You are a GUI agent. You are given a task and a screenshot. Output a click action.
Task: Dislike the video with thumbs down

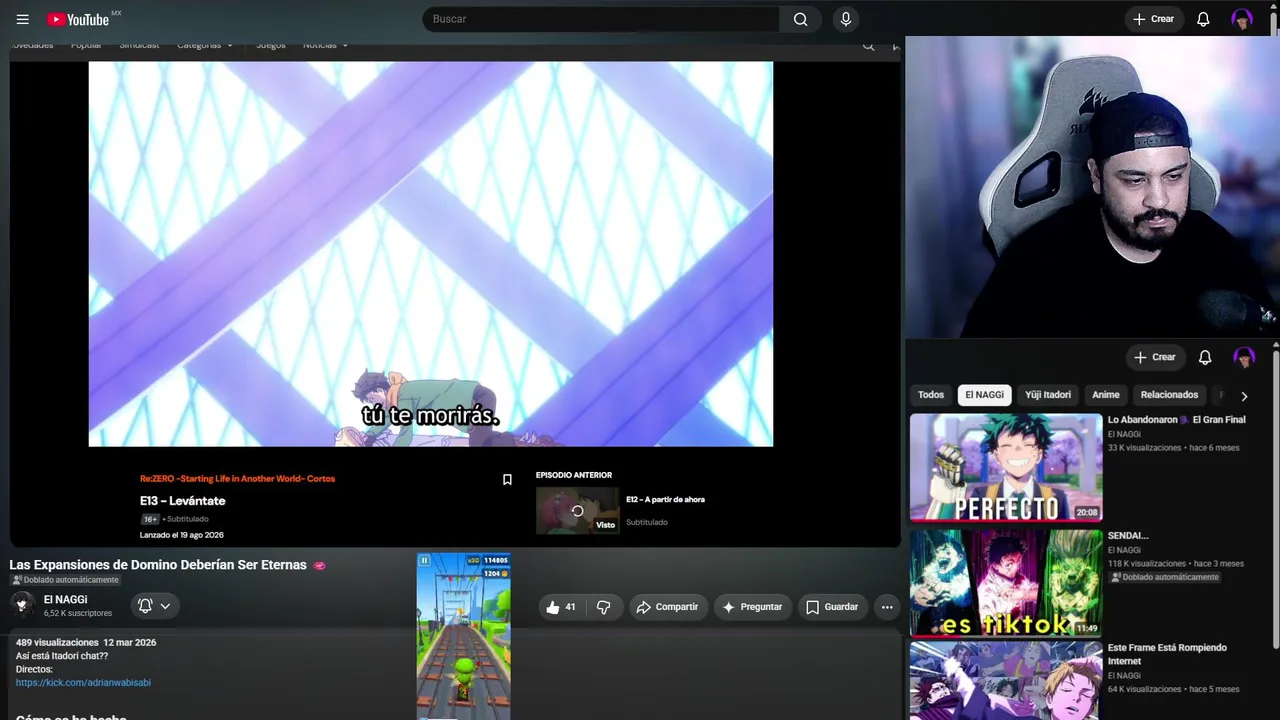pos(603,607)
